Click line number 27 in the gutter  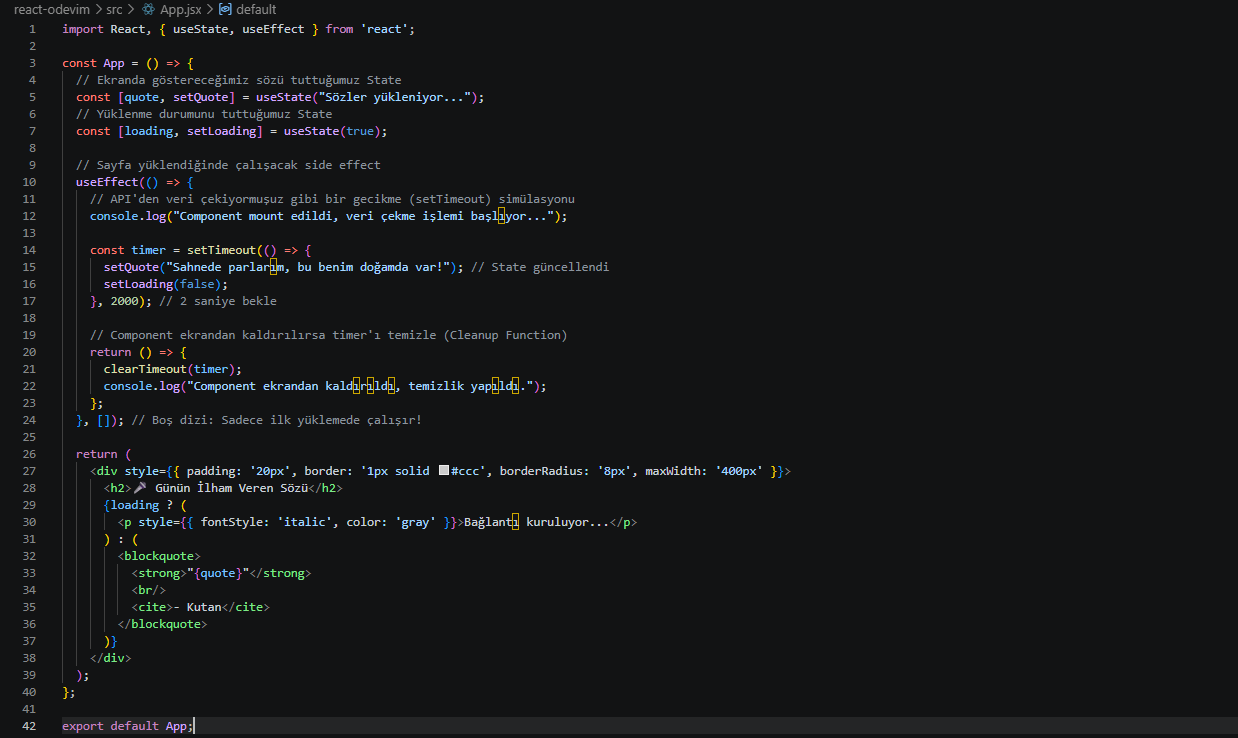coord(29,471)
